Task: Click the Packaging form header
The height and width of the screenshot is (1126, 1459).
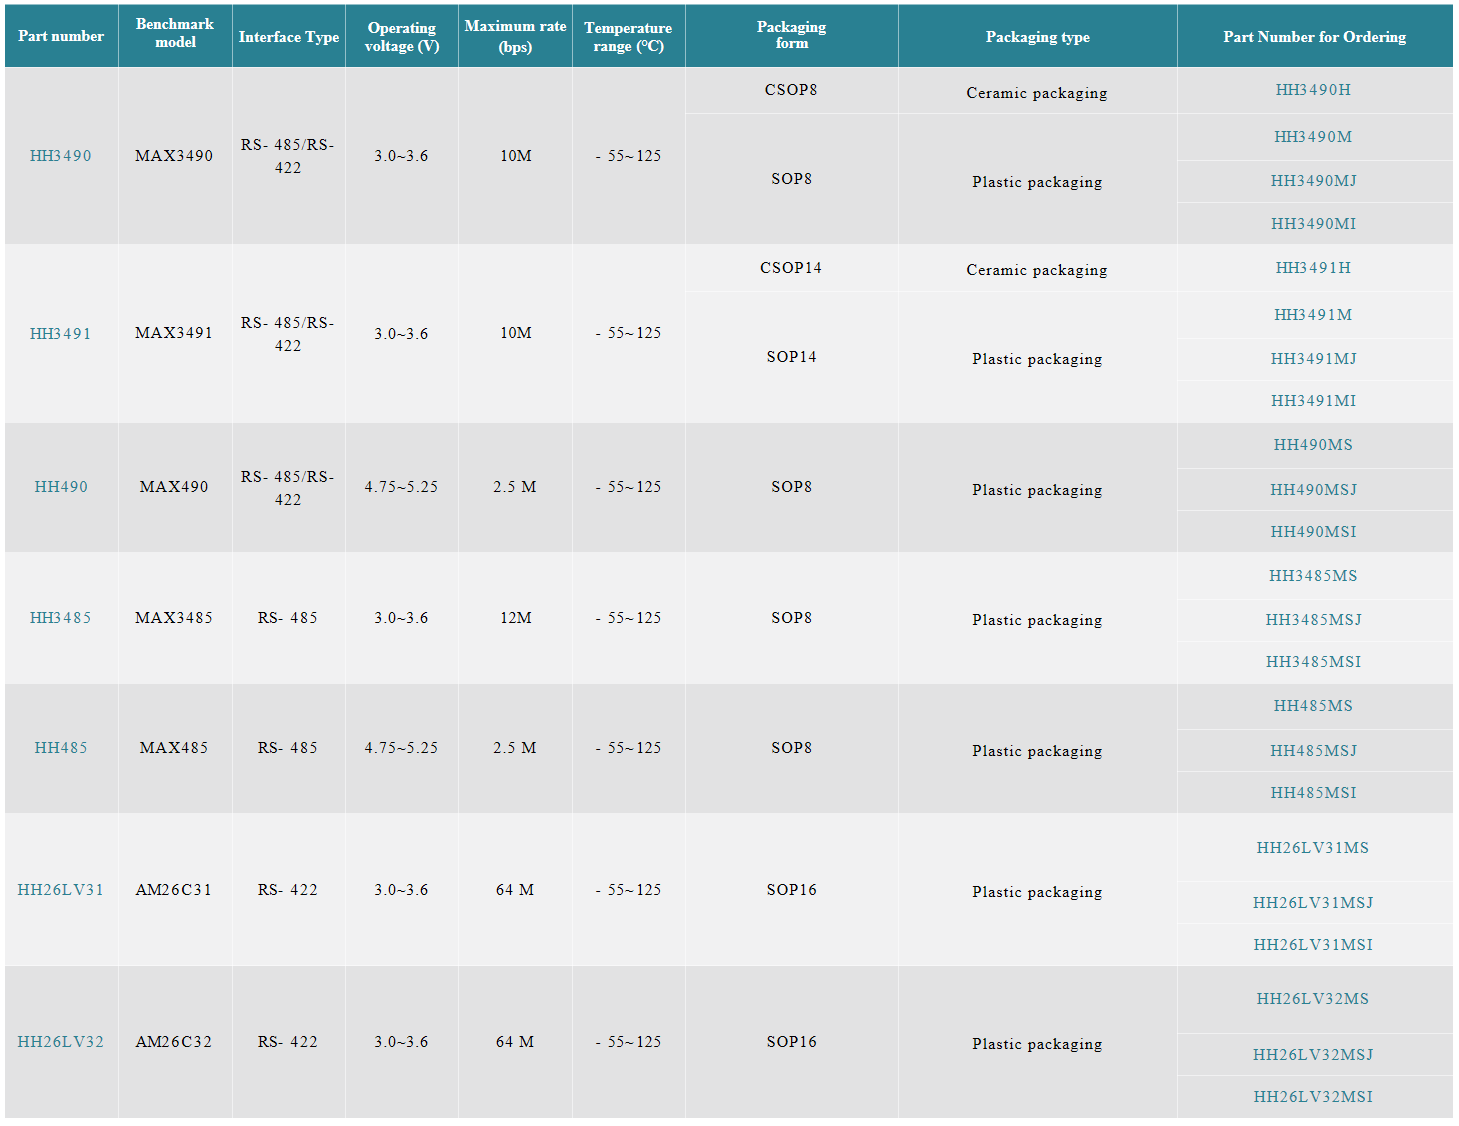Action: point(792,36)
